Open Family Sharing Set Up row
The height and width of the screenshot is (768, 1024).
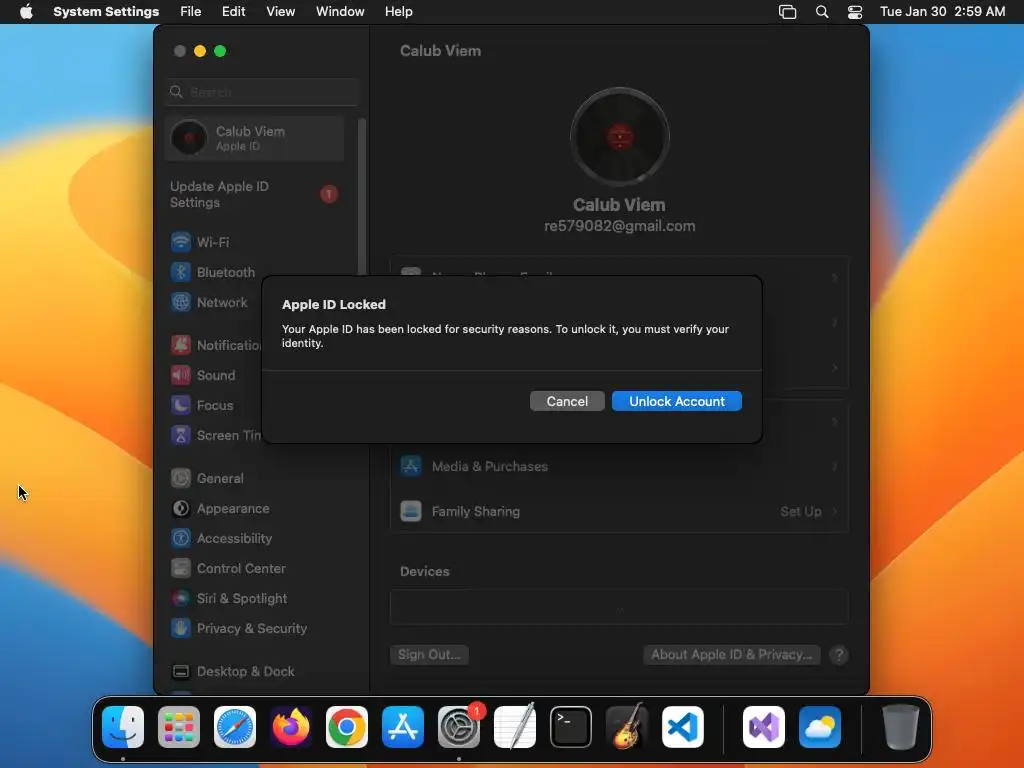pyautogui.click(x=619, y=511)
